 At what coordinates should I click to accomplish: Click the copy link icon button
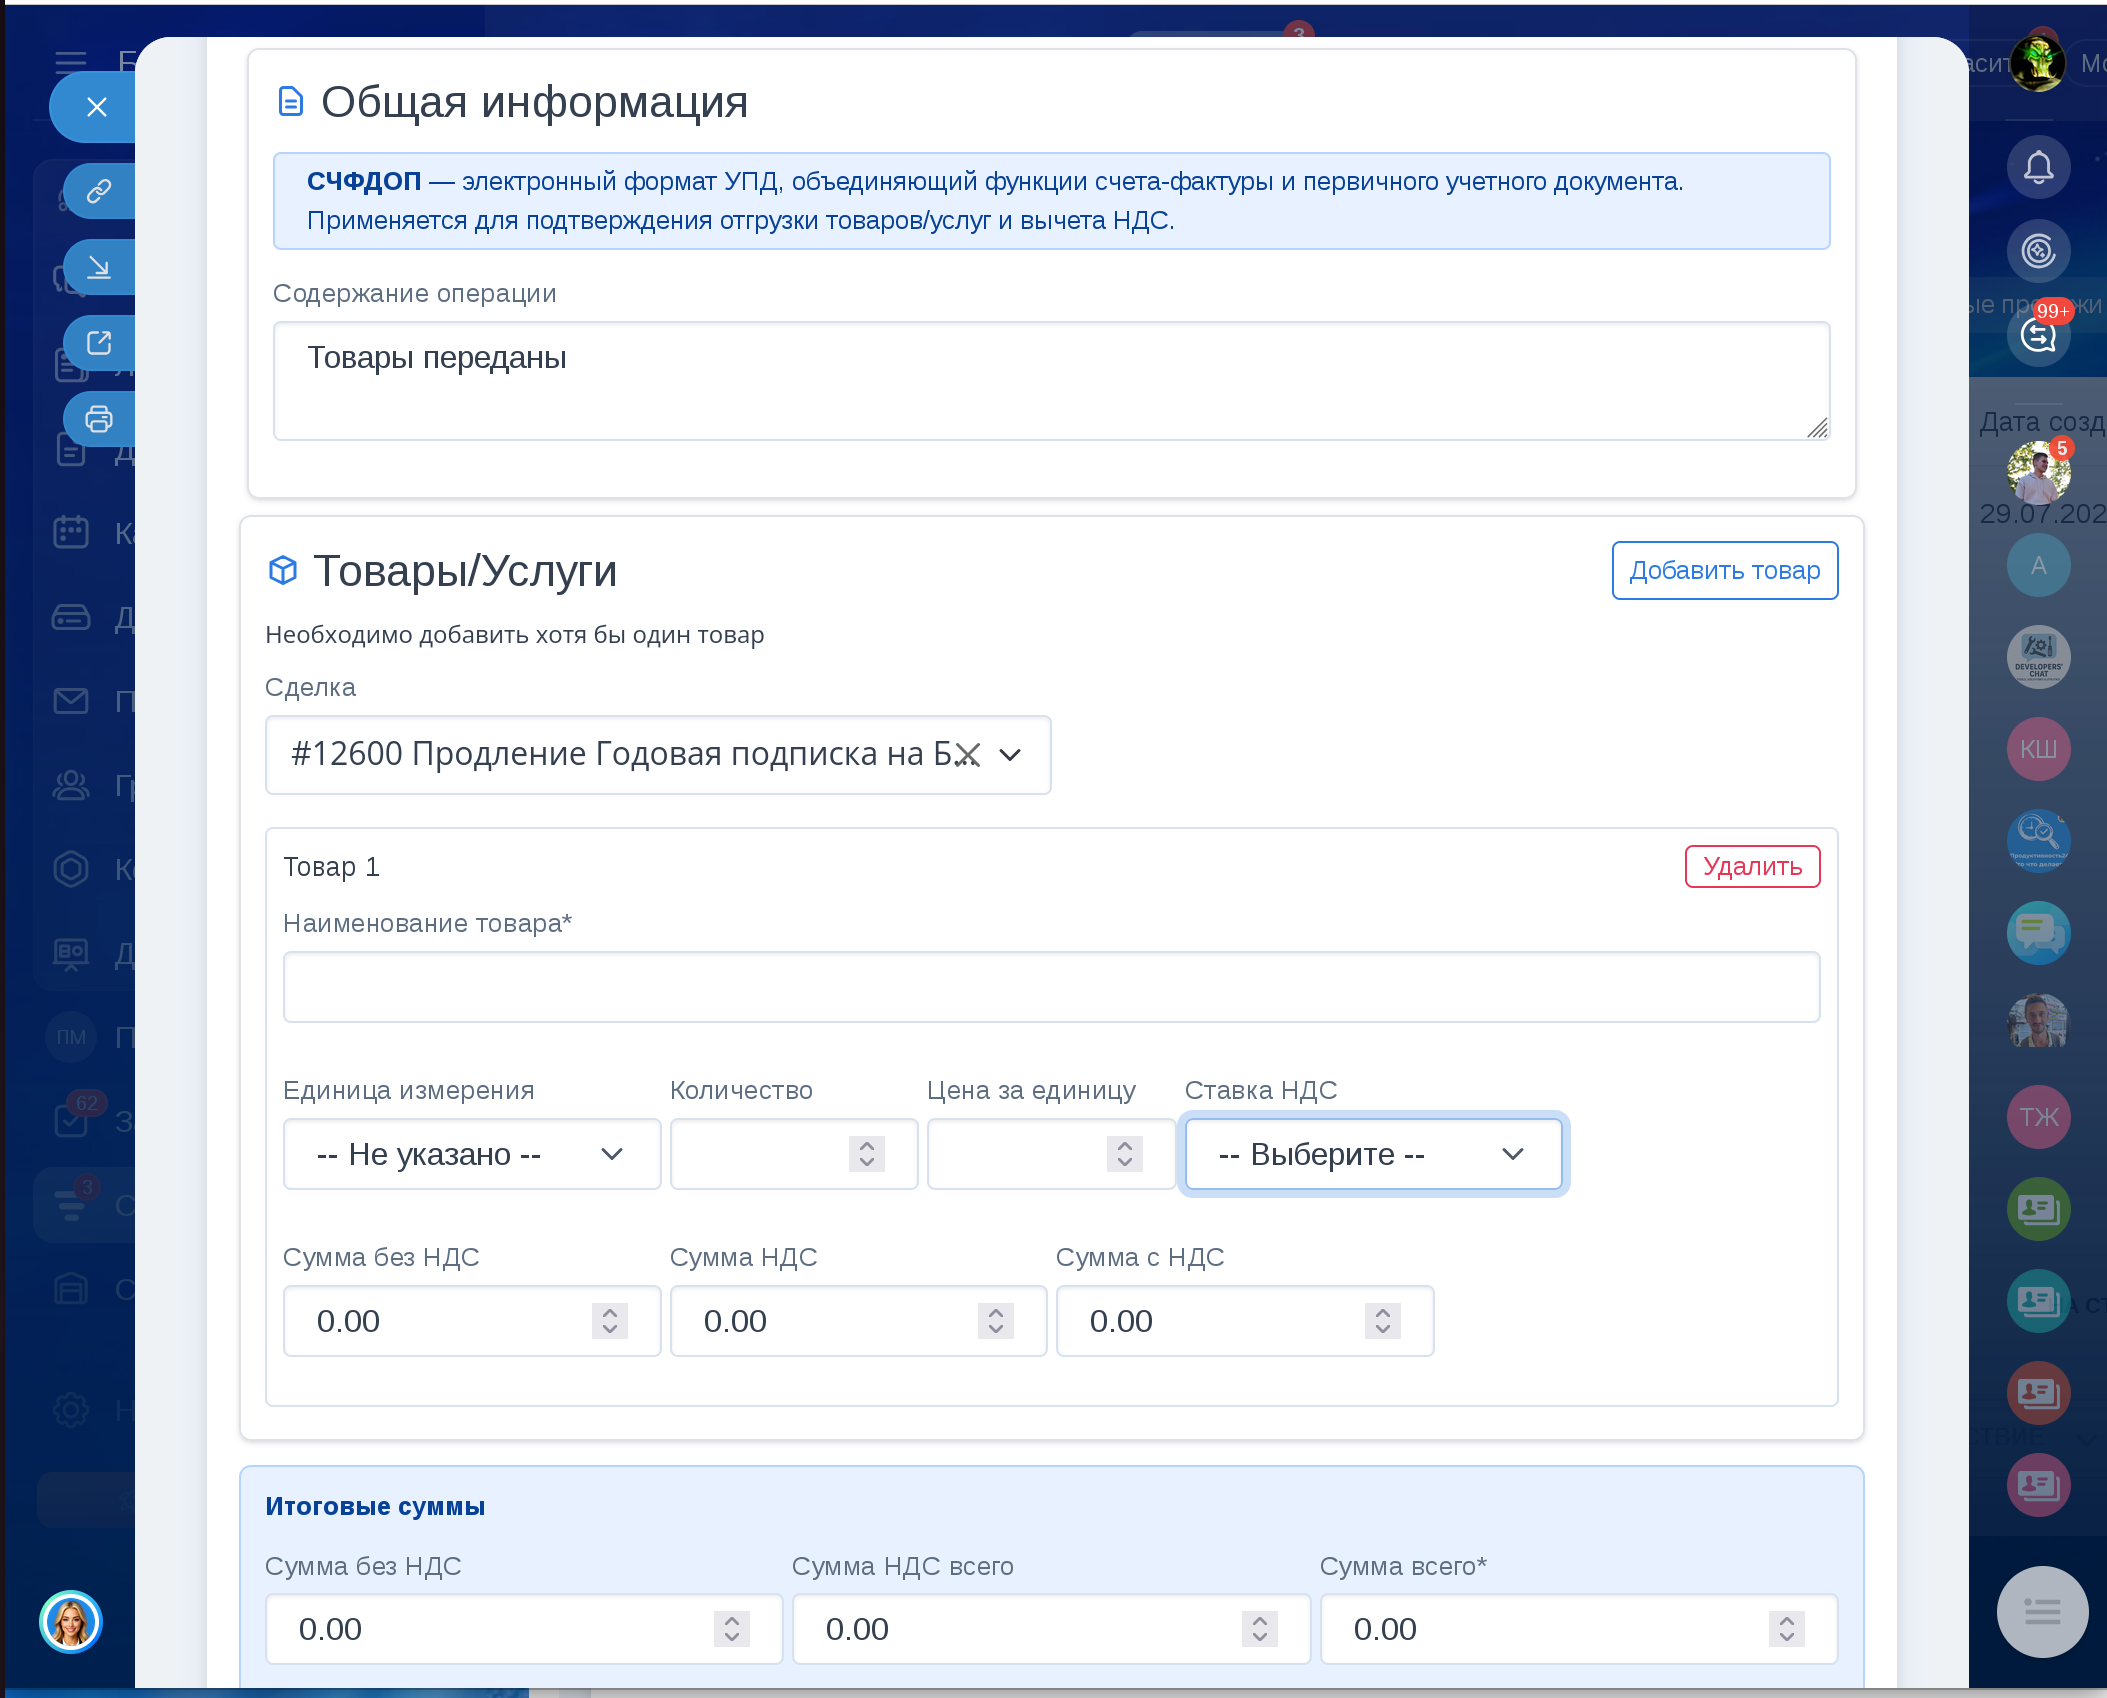coord(98,191)
